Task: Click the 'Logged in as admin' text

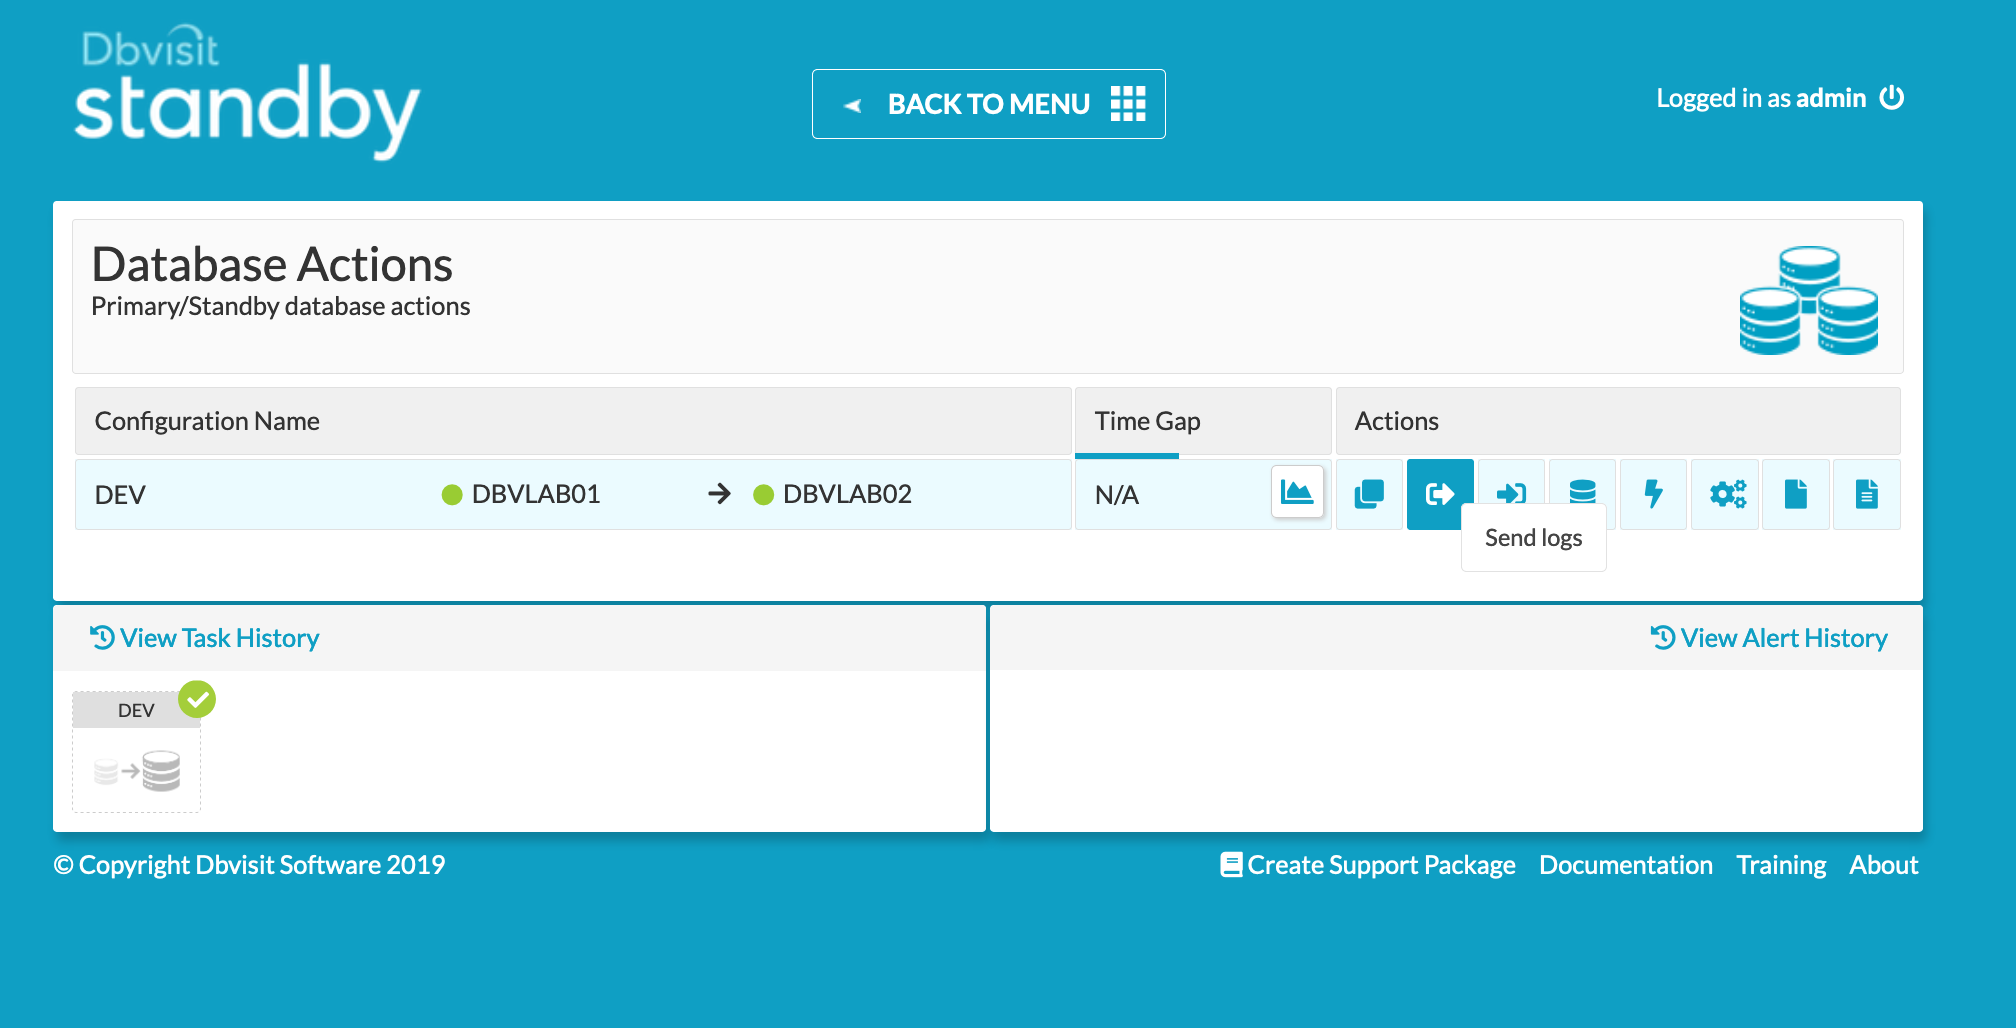Action: (1761, 98)
